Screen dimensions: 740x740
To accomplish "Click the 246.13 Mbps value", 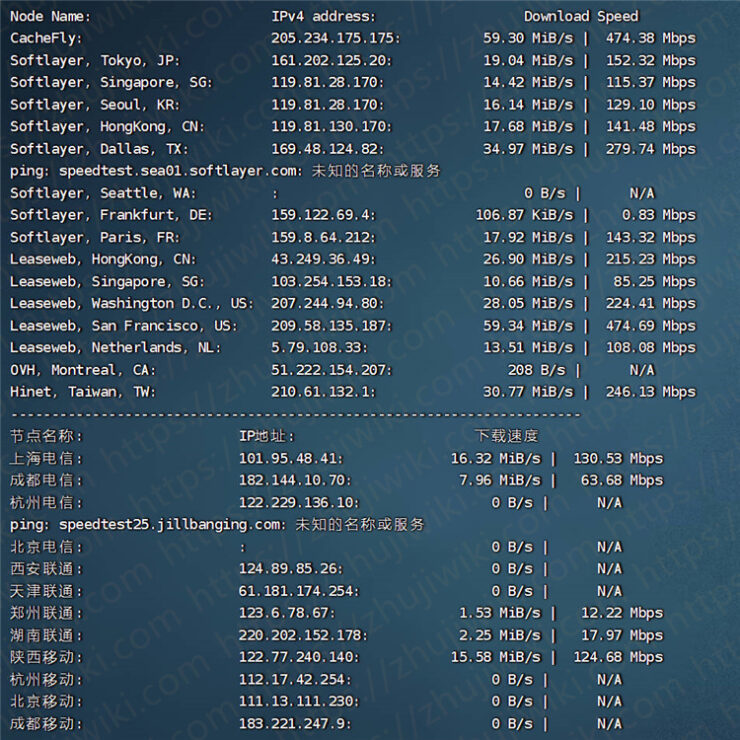I will point(651,392).
